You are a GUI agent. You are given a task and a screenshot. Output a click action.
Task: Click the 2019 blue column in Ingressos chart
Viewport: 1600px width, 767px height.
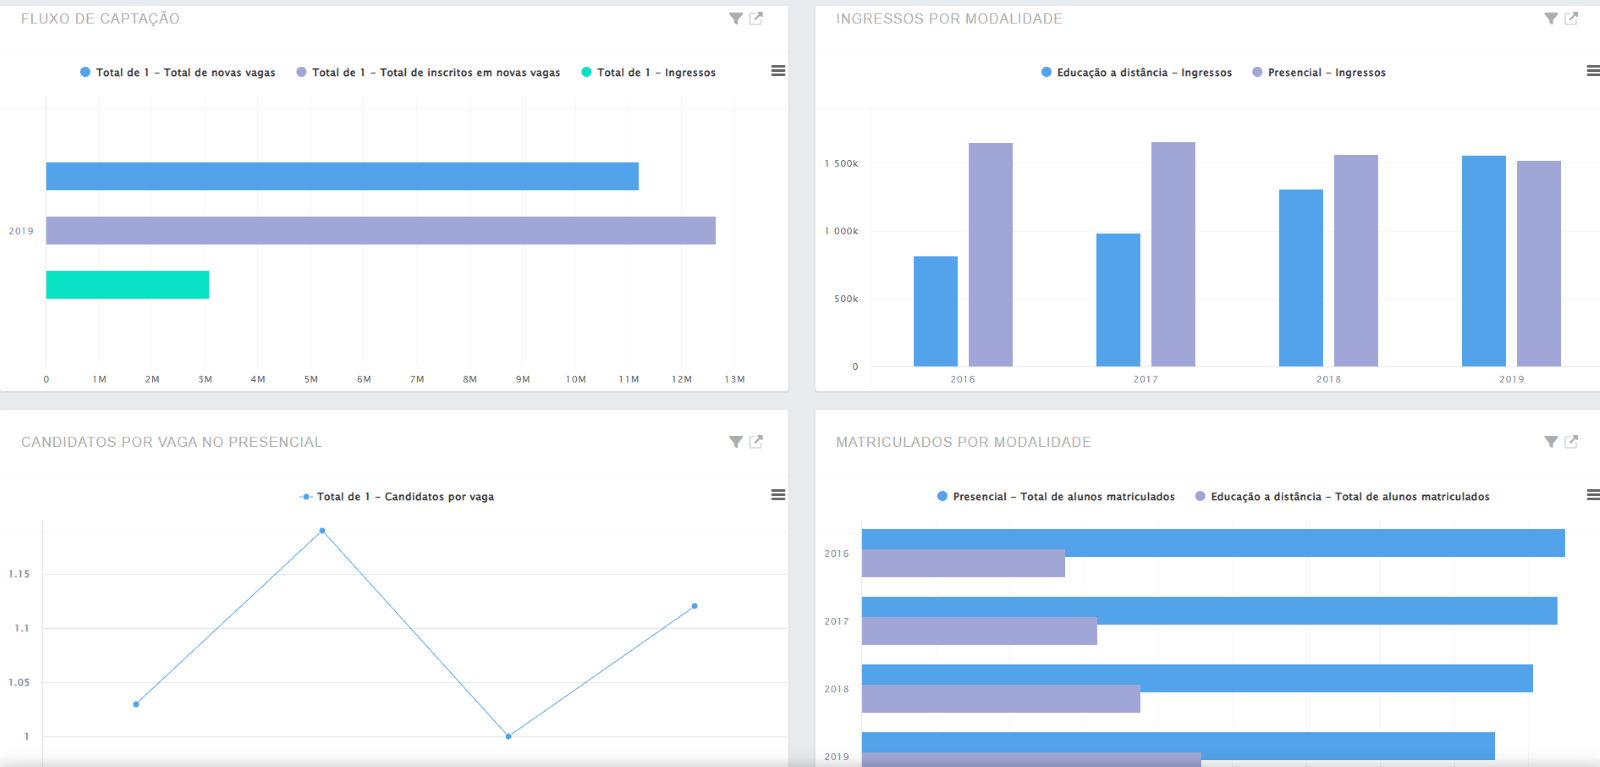1484,261
